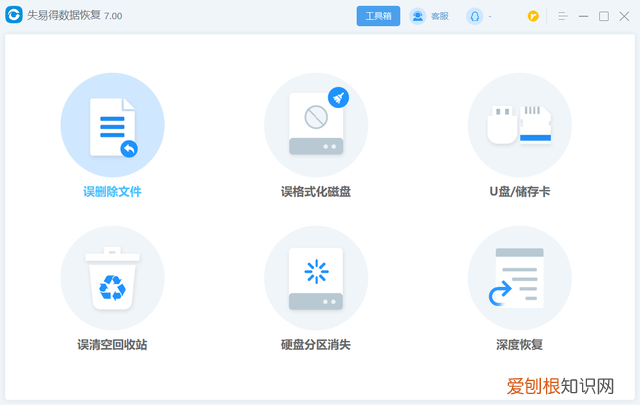Open the 误清空回收站 recycle bin icon

(x=112, y=278)
